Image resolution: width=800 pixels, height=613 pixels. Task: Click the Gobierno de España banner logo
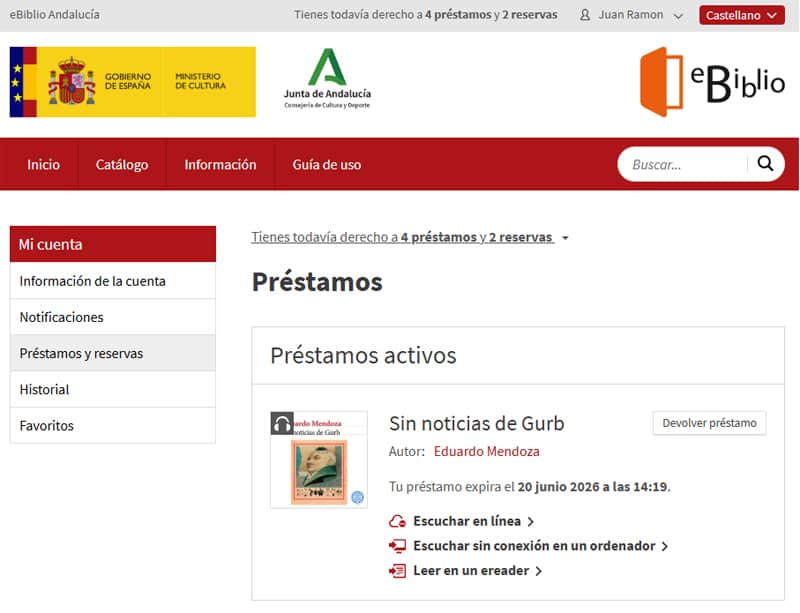click(133, 82)
